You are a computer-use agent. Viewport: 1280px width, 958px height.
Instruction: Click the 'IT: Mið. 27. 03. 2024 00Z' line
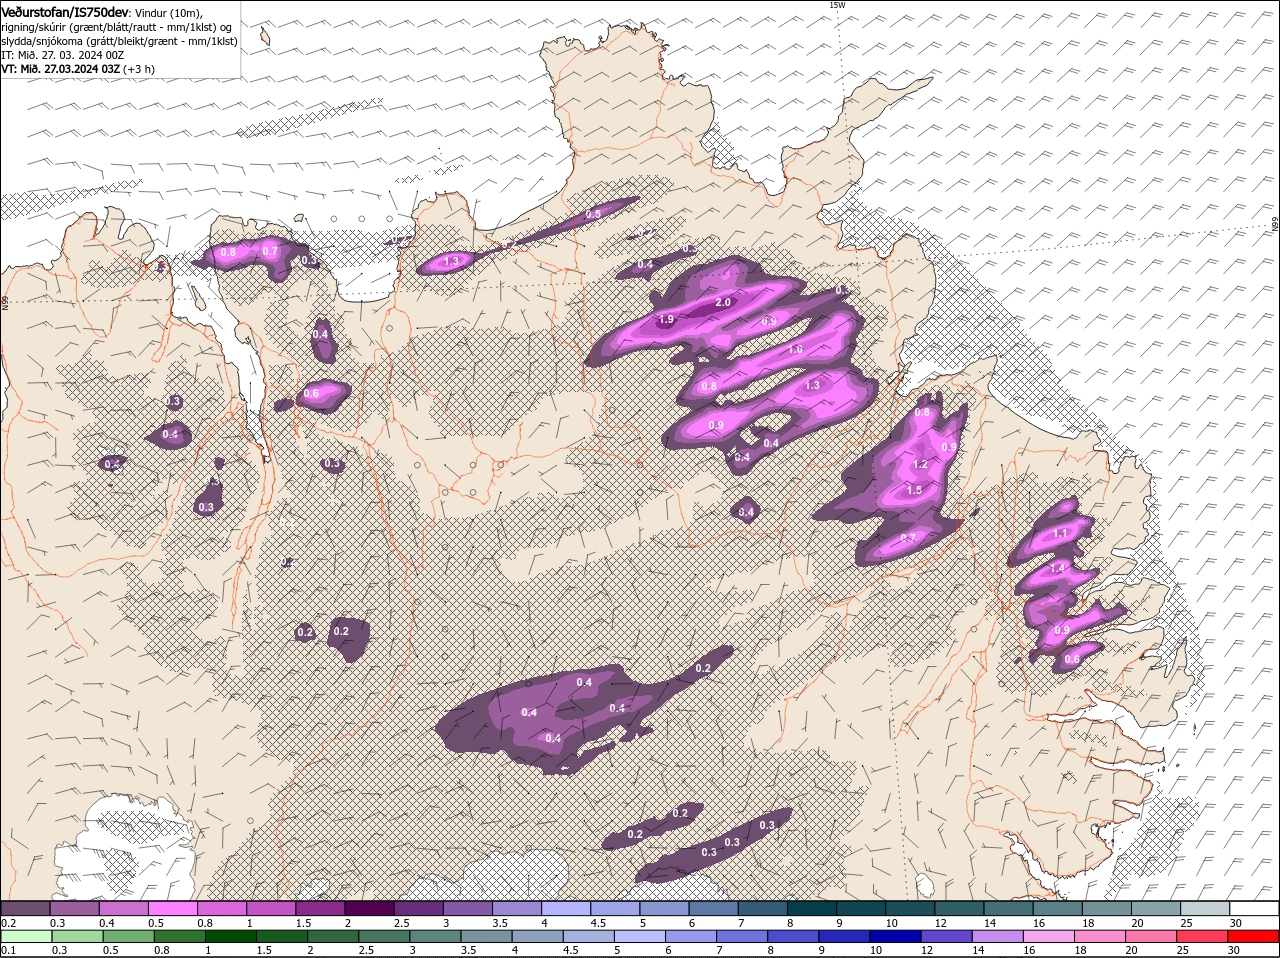[62, 55]
